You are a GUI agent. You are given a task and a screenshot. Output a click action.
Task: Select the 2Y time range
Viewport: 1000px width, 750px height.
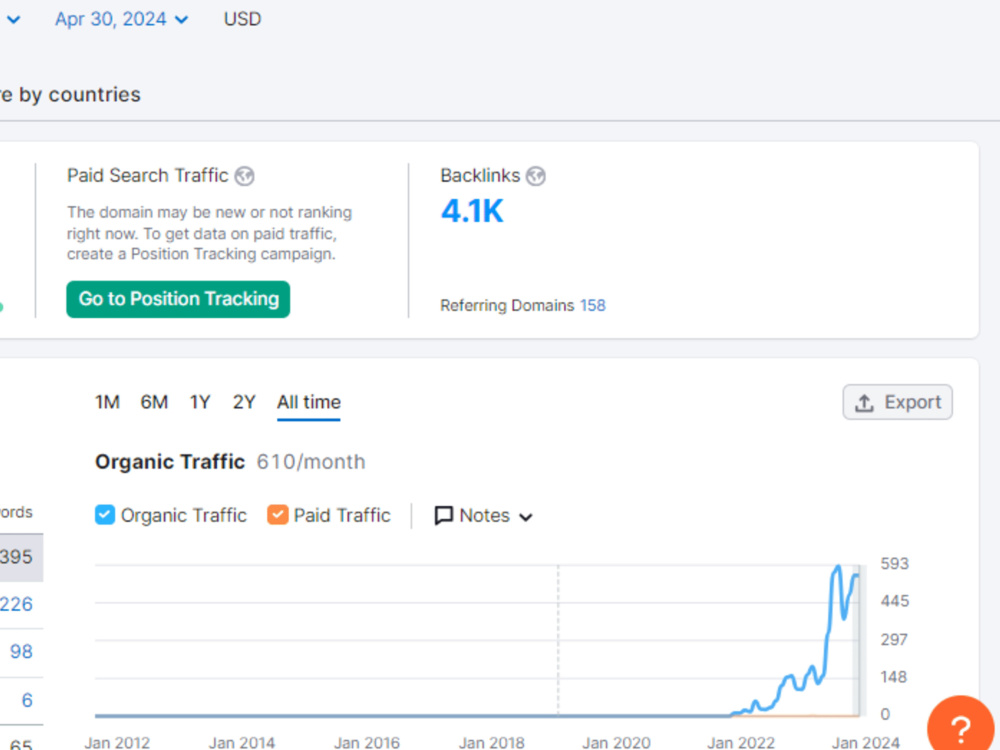[244, 402]
